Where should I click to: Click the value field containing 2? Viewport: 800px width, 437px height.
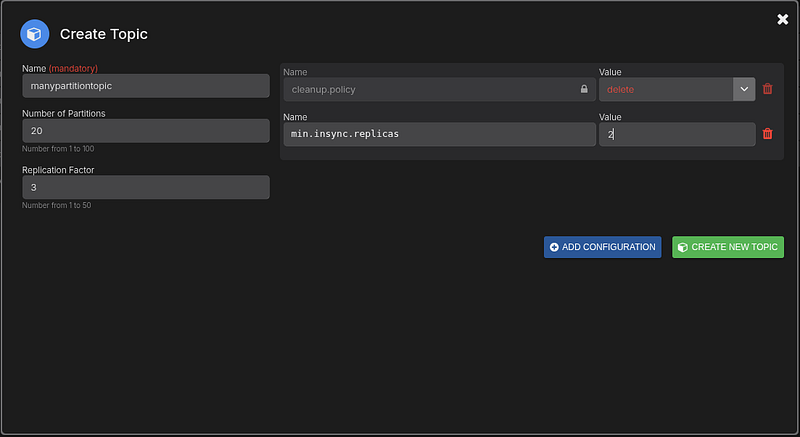click(x=677, y=134)
